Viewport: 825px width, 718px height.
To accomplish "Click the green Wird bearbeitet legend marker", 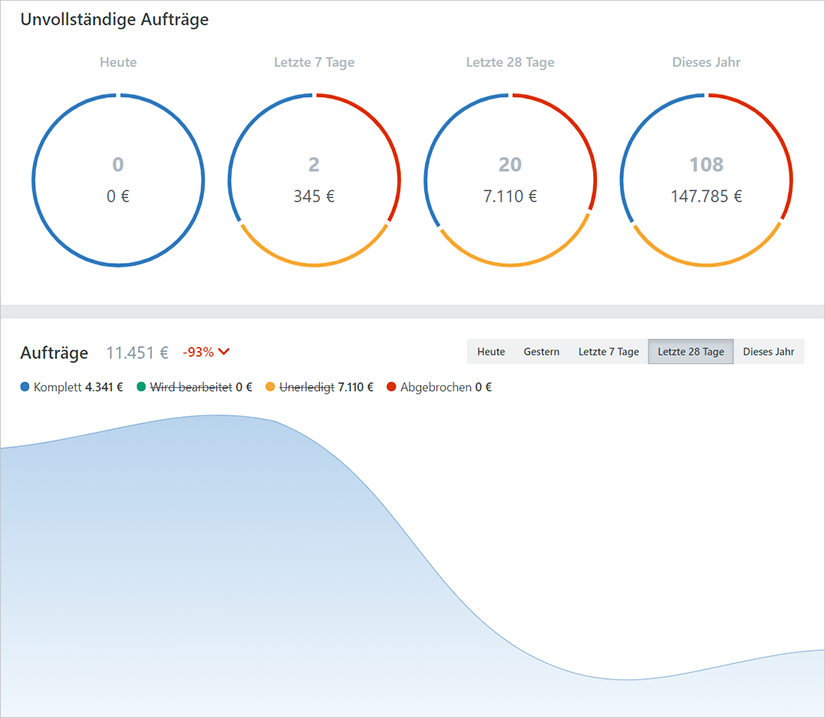I will tap(143, 386).
